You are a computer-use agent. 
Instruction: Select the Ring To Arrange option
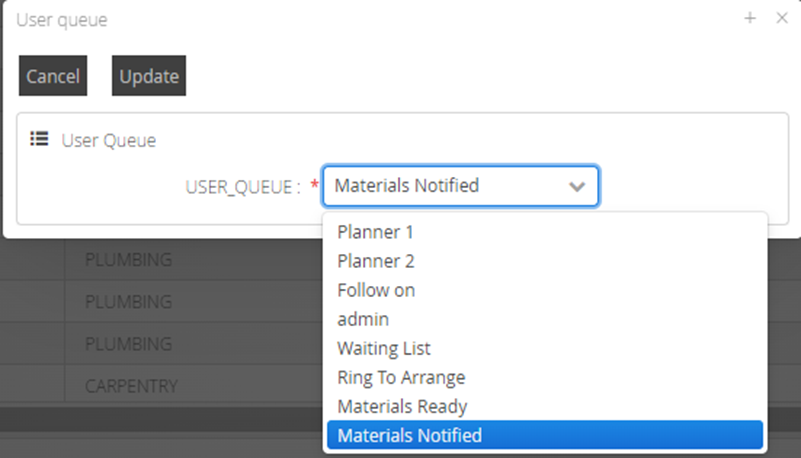tap(401, 377)
